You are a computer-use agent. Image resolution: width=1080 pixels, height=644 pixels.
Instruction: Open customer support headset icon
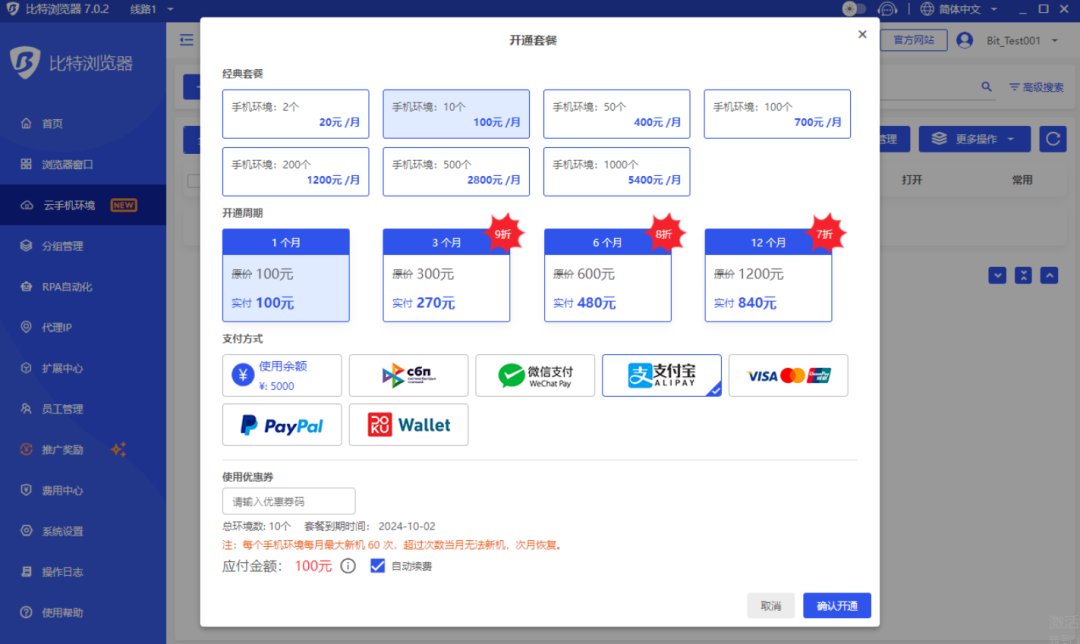(886, 9)
